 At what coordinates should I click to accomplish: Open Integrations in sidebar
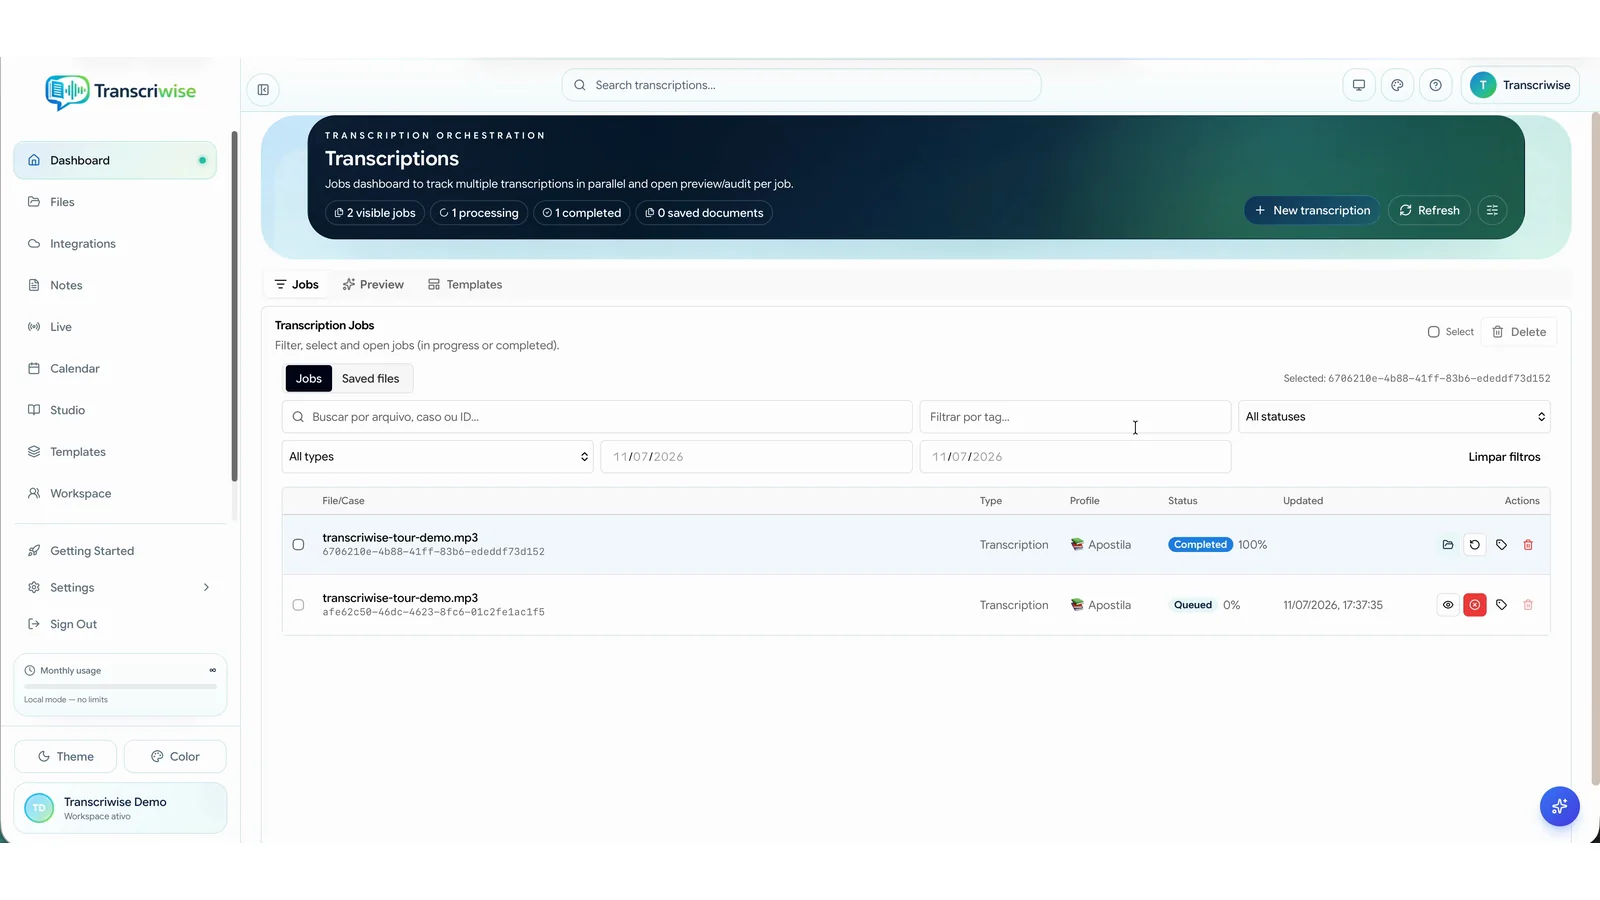point(115,244)
